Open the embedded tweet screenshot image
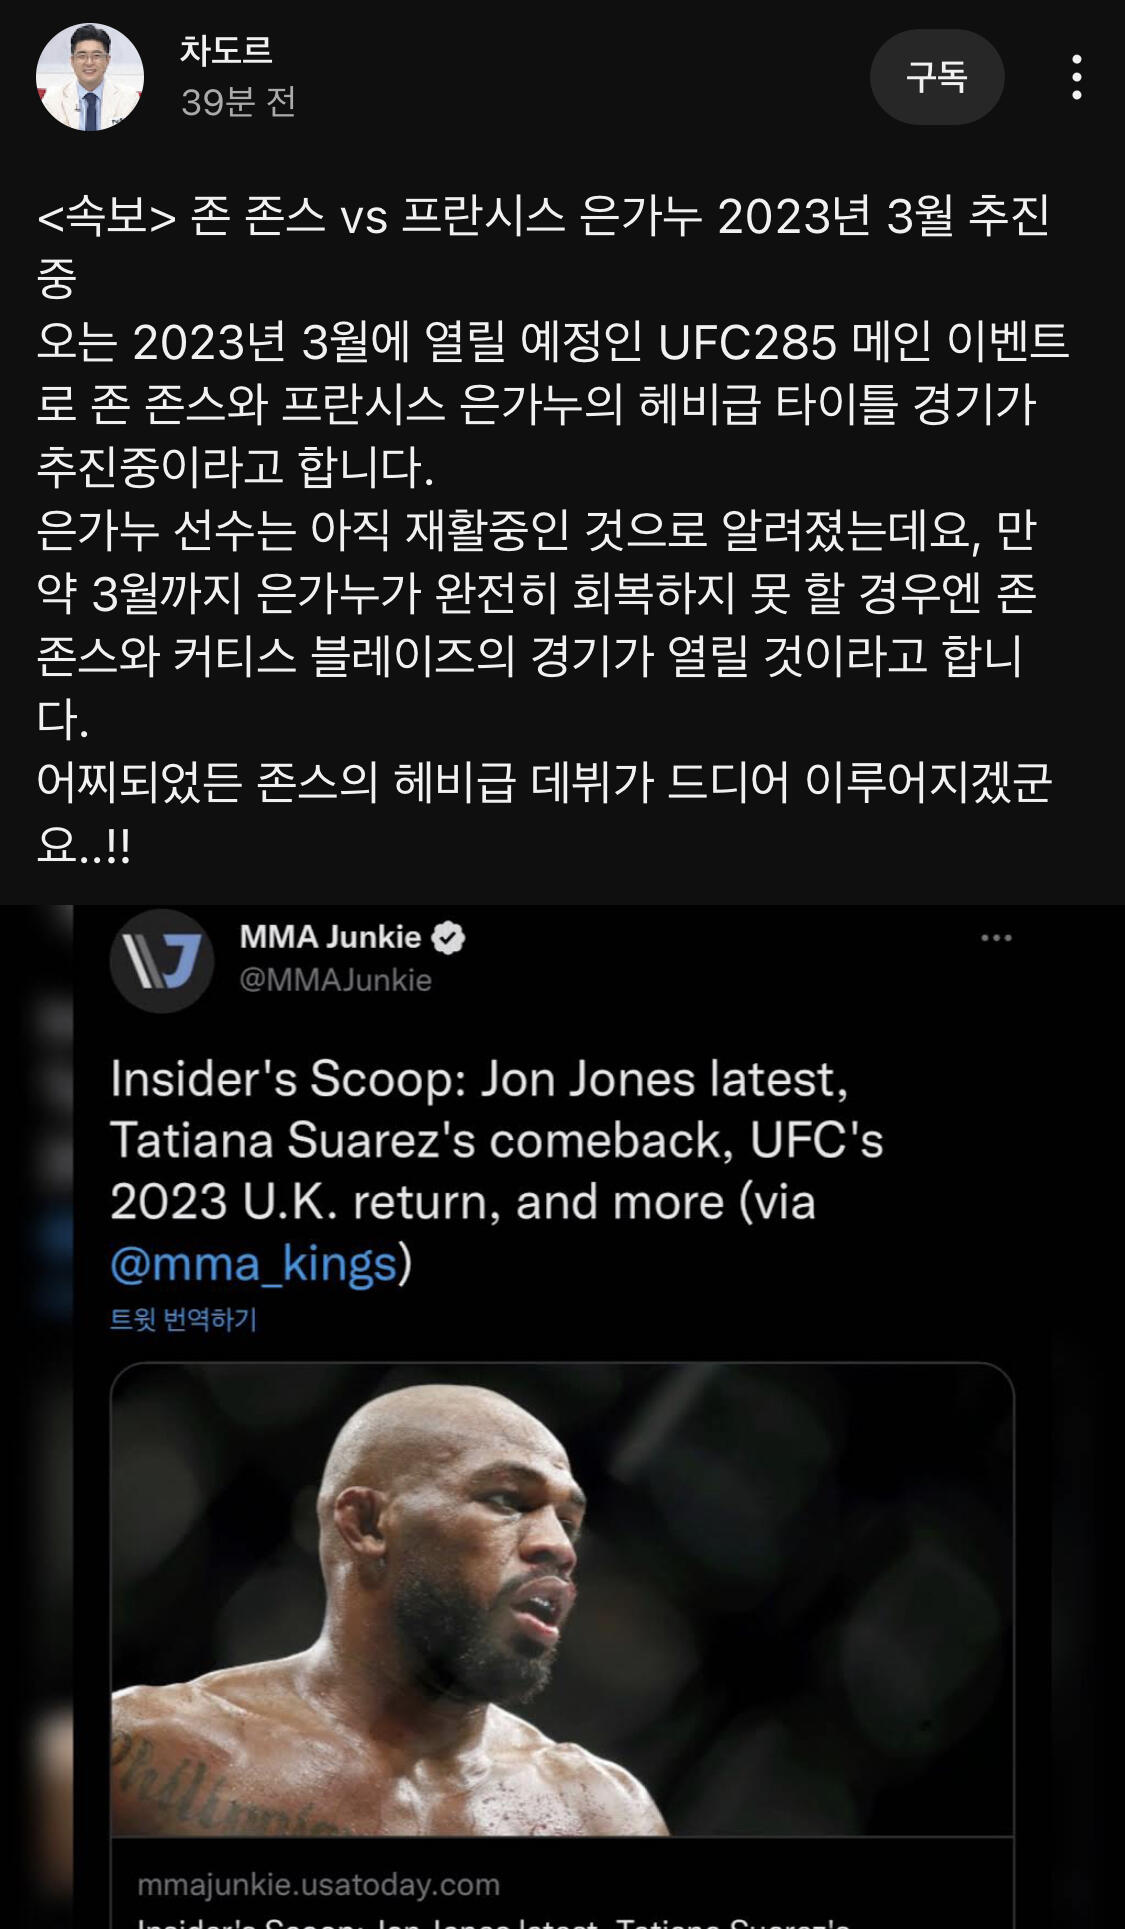 pos(562,1417)
